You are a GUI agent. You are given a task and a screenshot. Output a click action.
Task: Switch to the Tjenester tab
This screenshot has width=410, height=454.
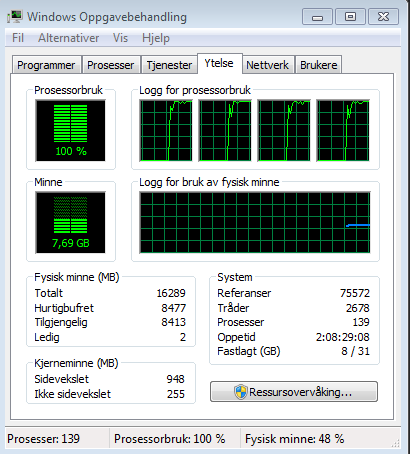tap(169, 65)
